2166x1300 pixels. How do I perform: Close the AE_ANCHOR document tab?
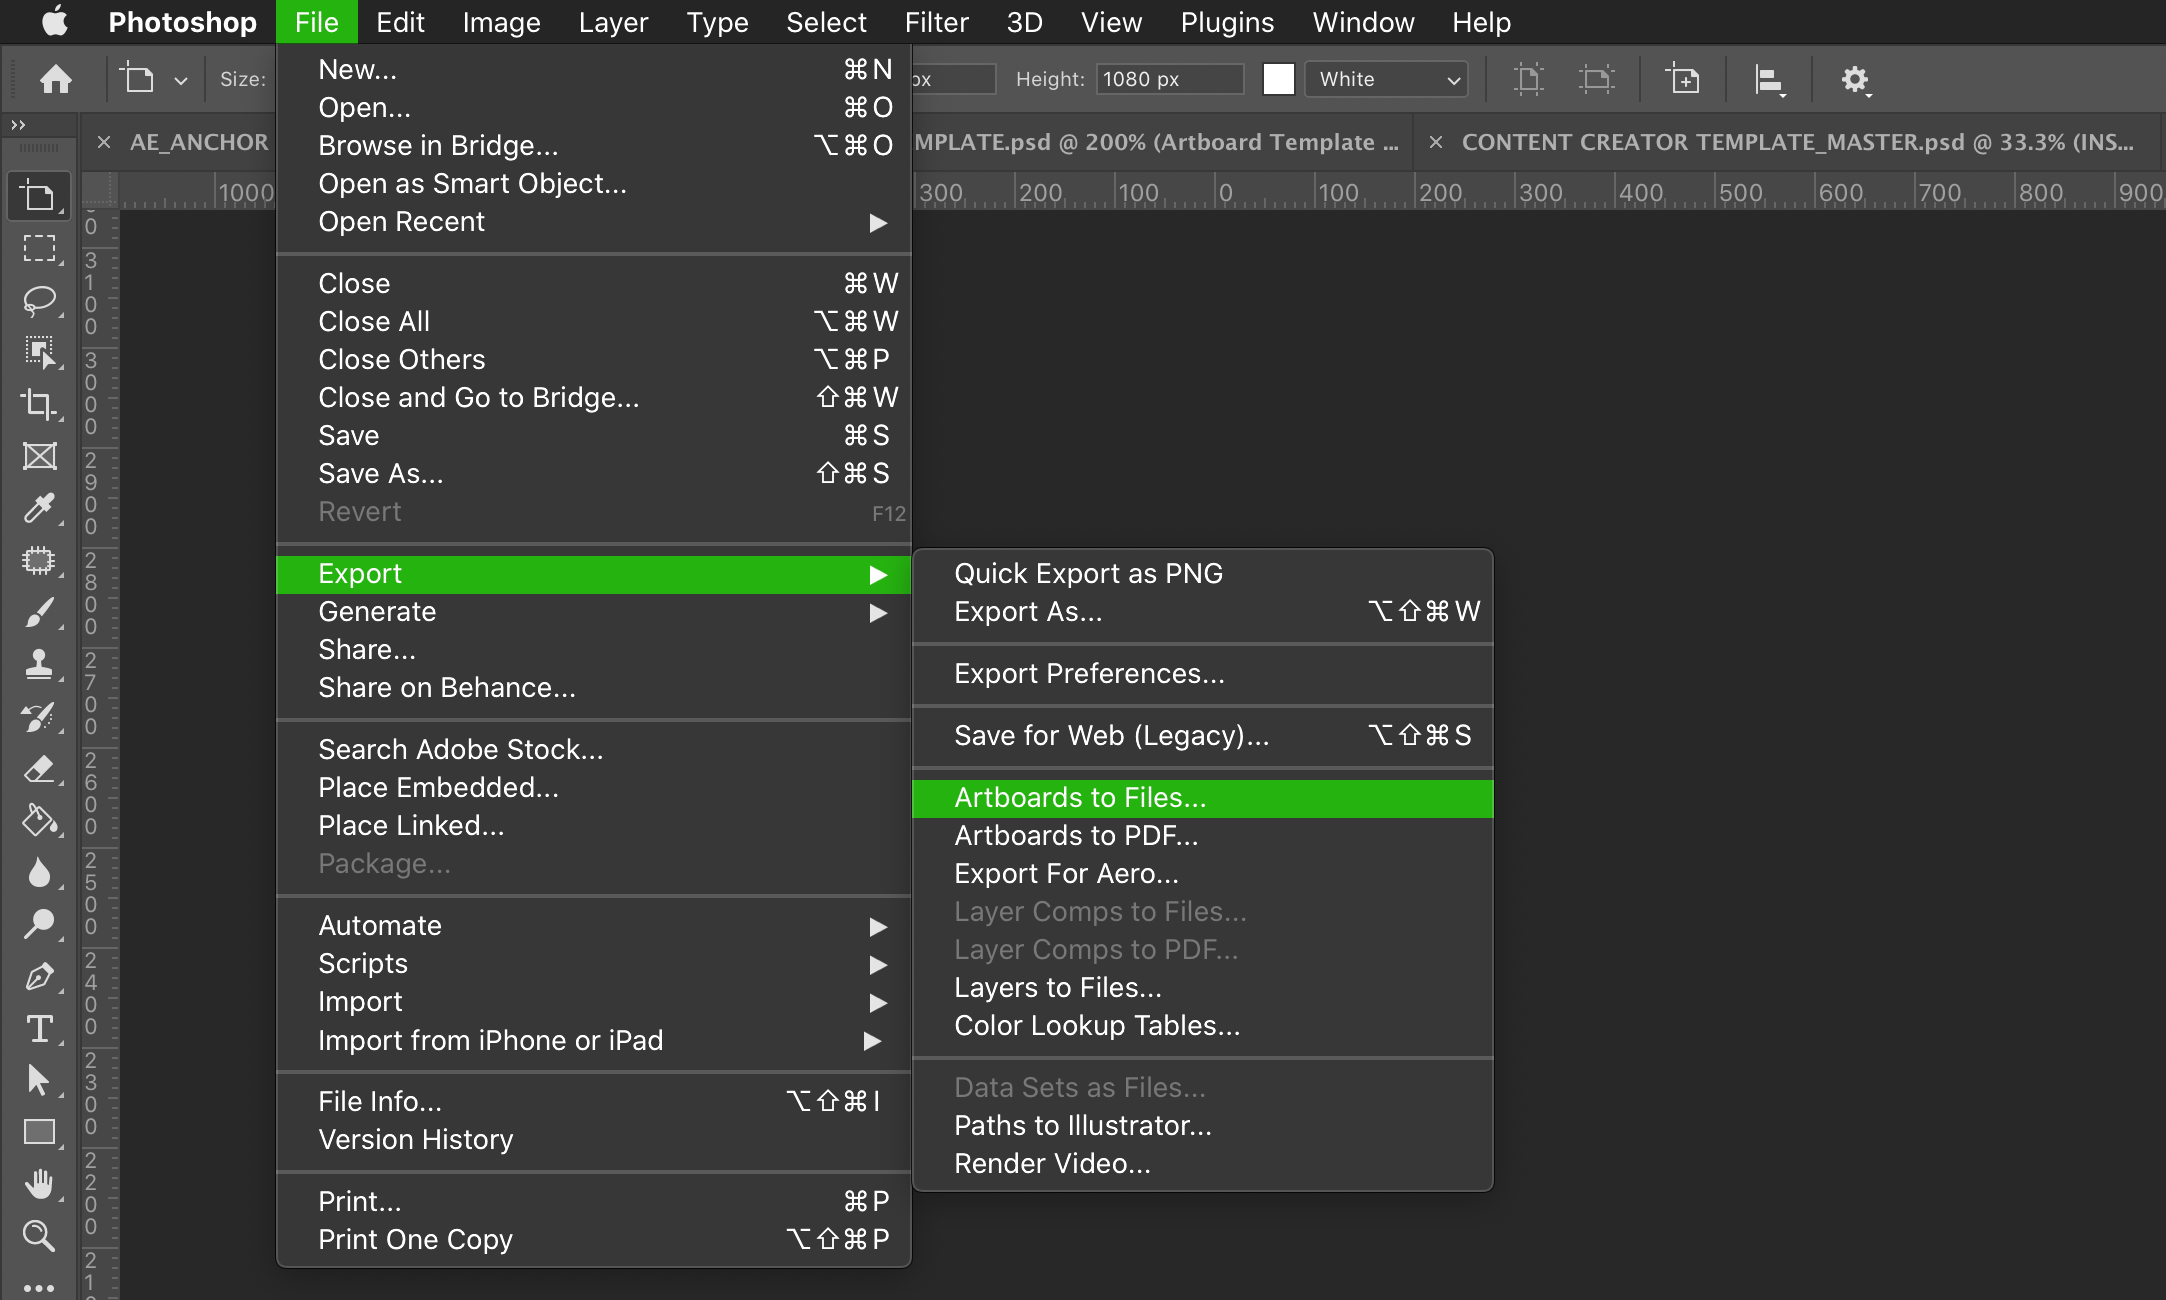(103, 142)
